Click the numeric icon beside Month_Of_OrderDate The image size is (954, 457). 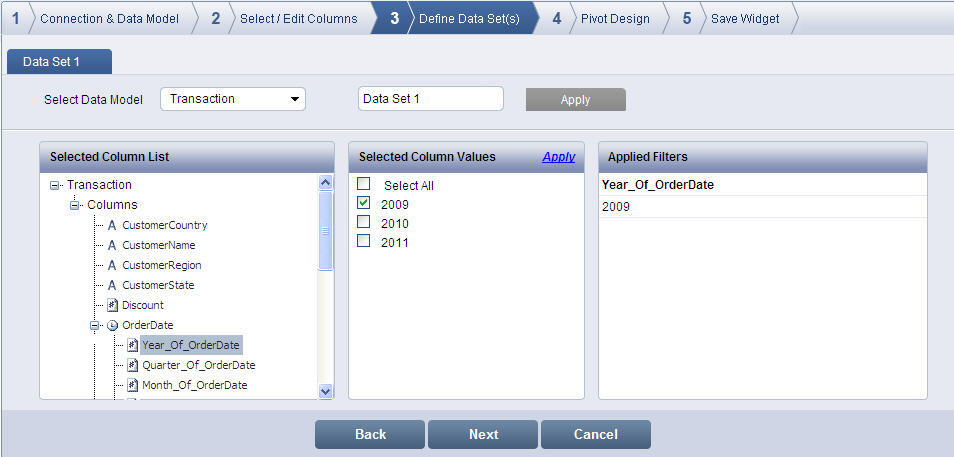pos(132,385)
